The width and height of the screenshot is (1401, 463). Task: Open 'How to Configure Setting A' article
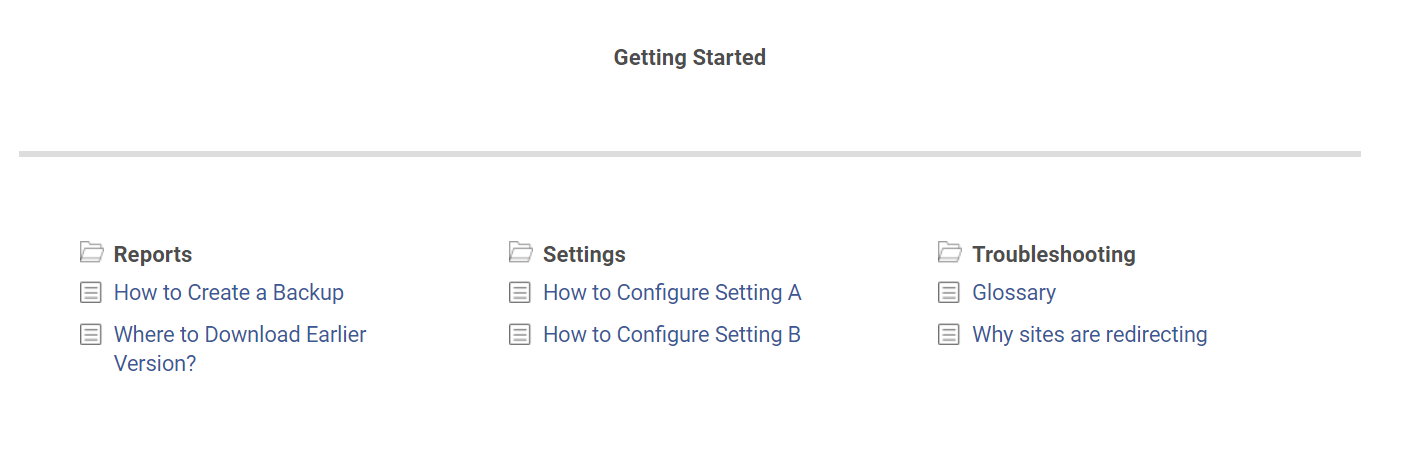click(x=672, y=293)
